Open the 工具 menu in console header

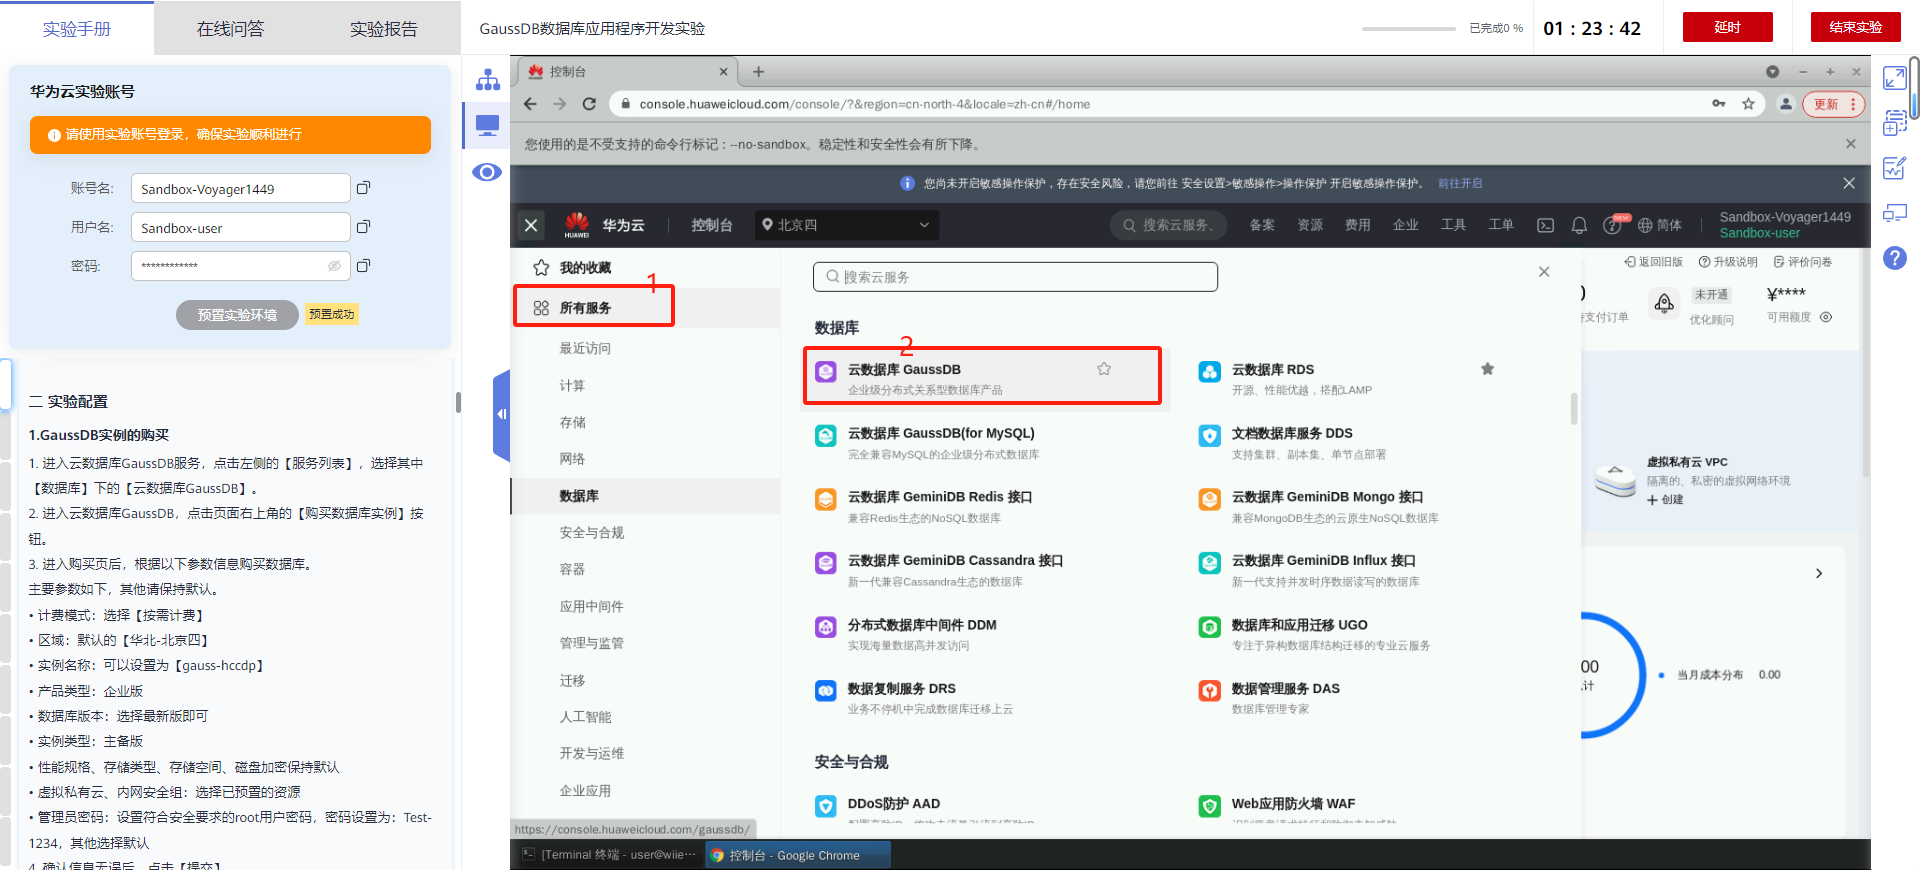1453,225
